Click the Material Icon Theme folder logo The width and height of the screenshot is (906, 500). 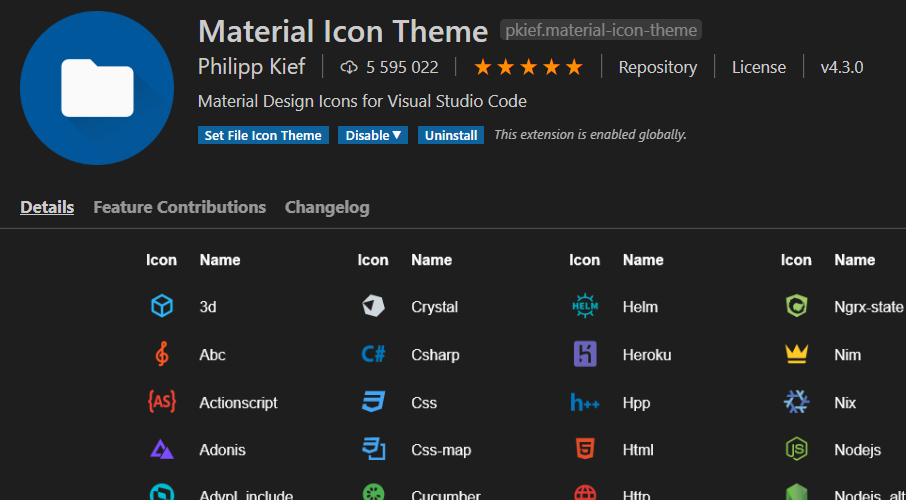click(x=97, y=88)
